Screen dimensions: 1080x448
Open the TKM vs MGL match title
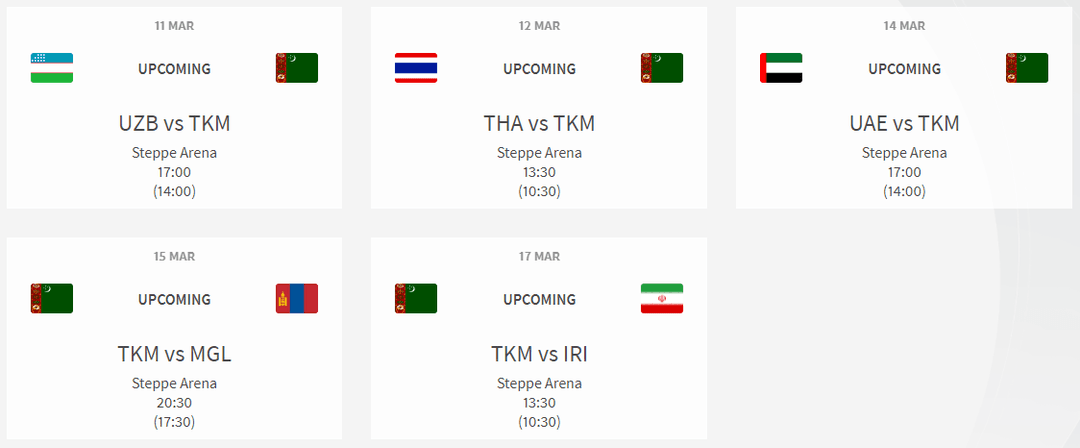[x=174, y=354]
